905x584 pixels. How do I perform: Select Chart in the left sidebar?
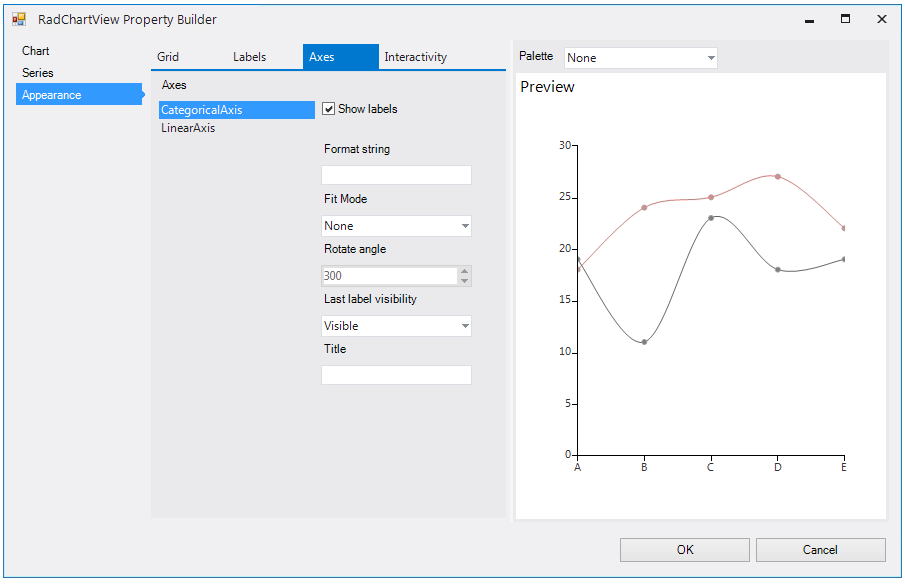[x=36, y=50]
